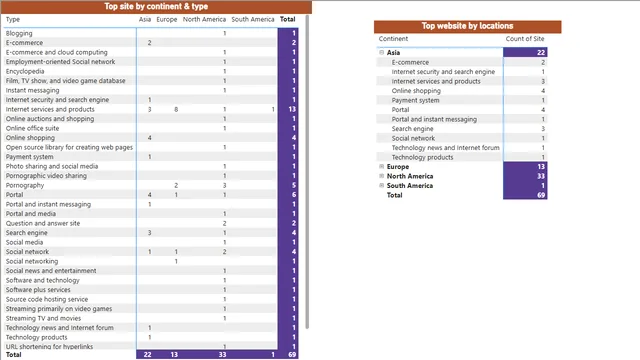Click the Europe column header in matrix
Viewport: 640px width, 360px height.
click(167, 19)
